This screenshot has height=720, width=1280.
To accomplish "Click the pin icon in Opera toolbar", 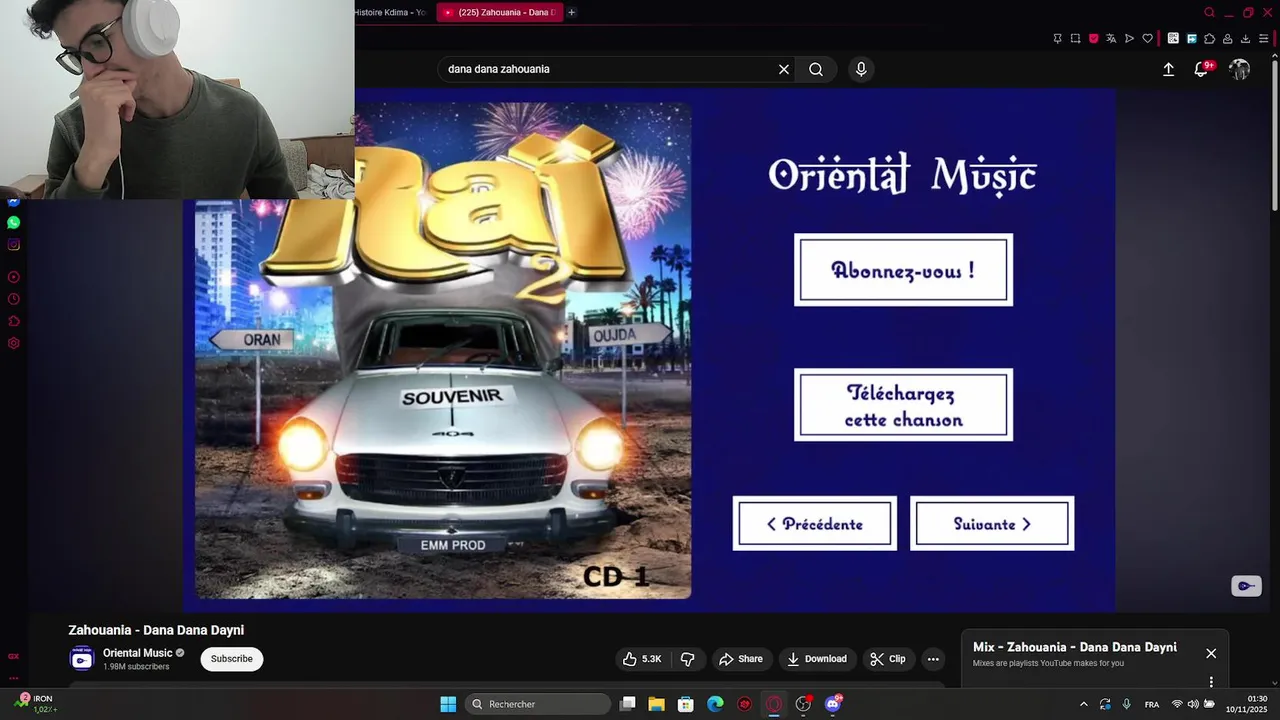I will click(x=1057, y=38).
